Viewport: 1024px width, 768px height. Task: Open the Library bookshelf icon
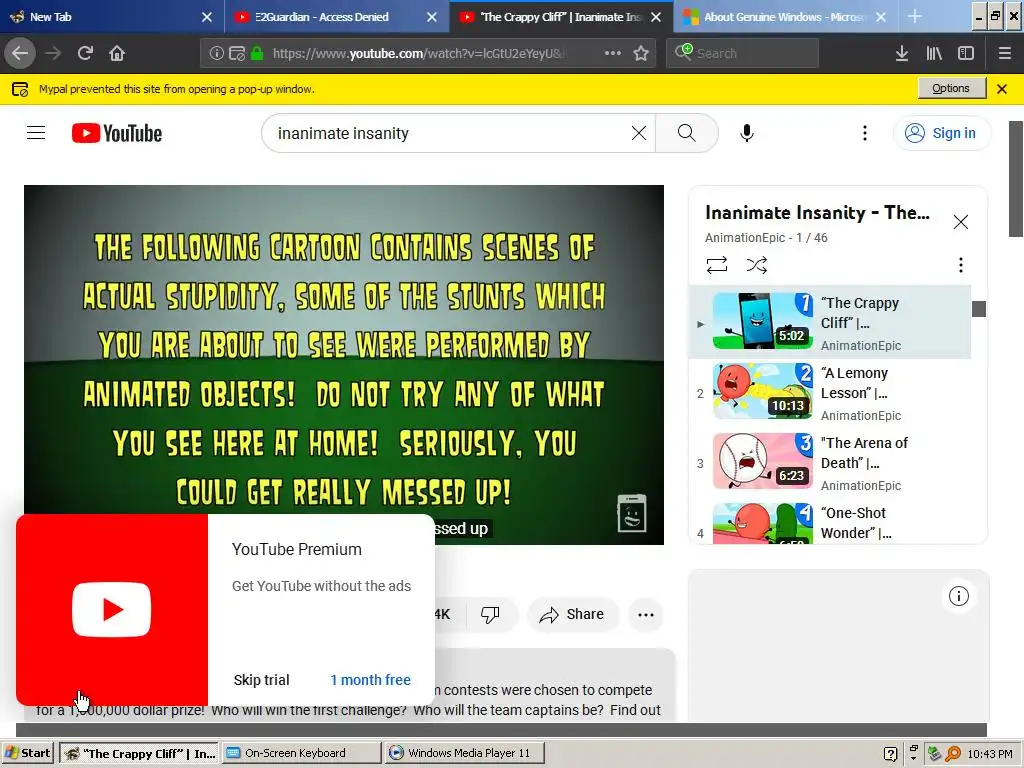click(x=934, y=53)
